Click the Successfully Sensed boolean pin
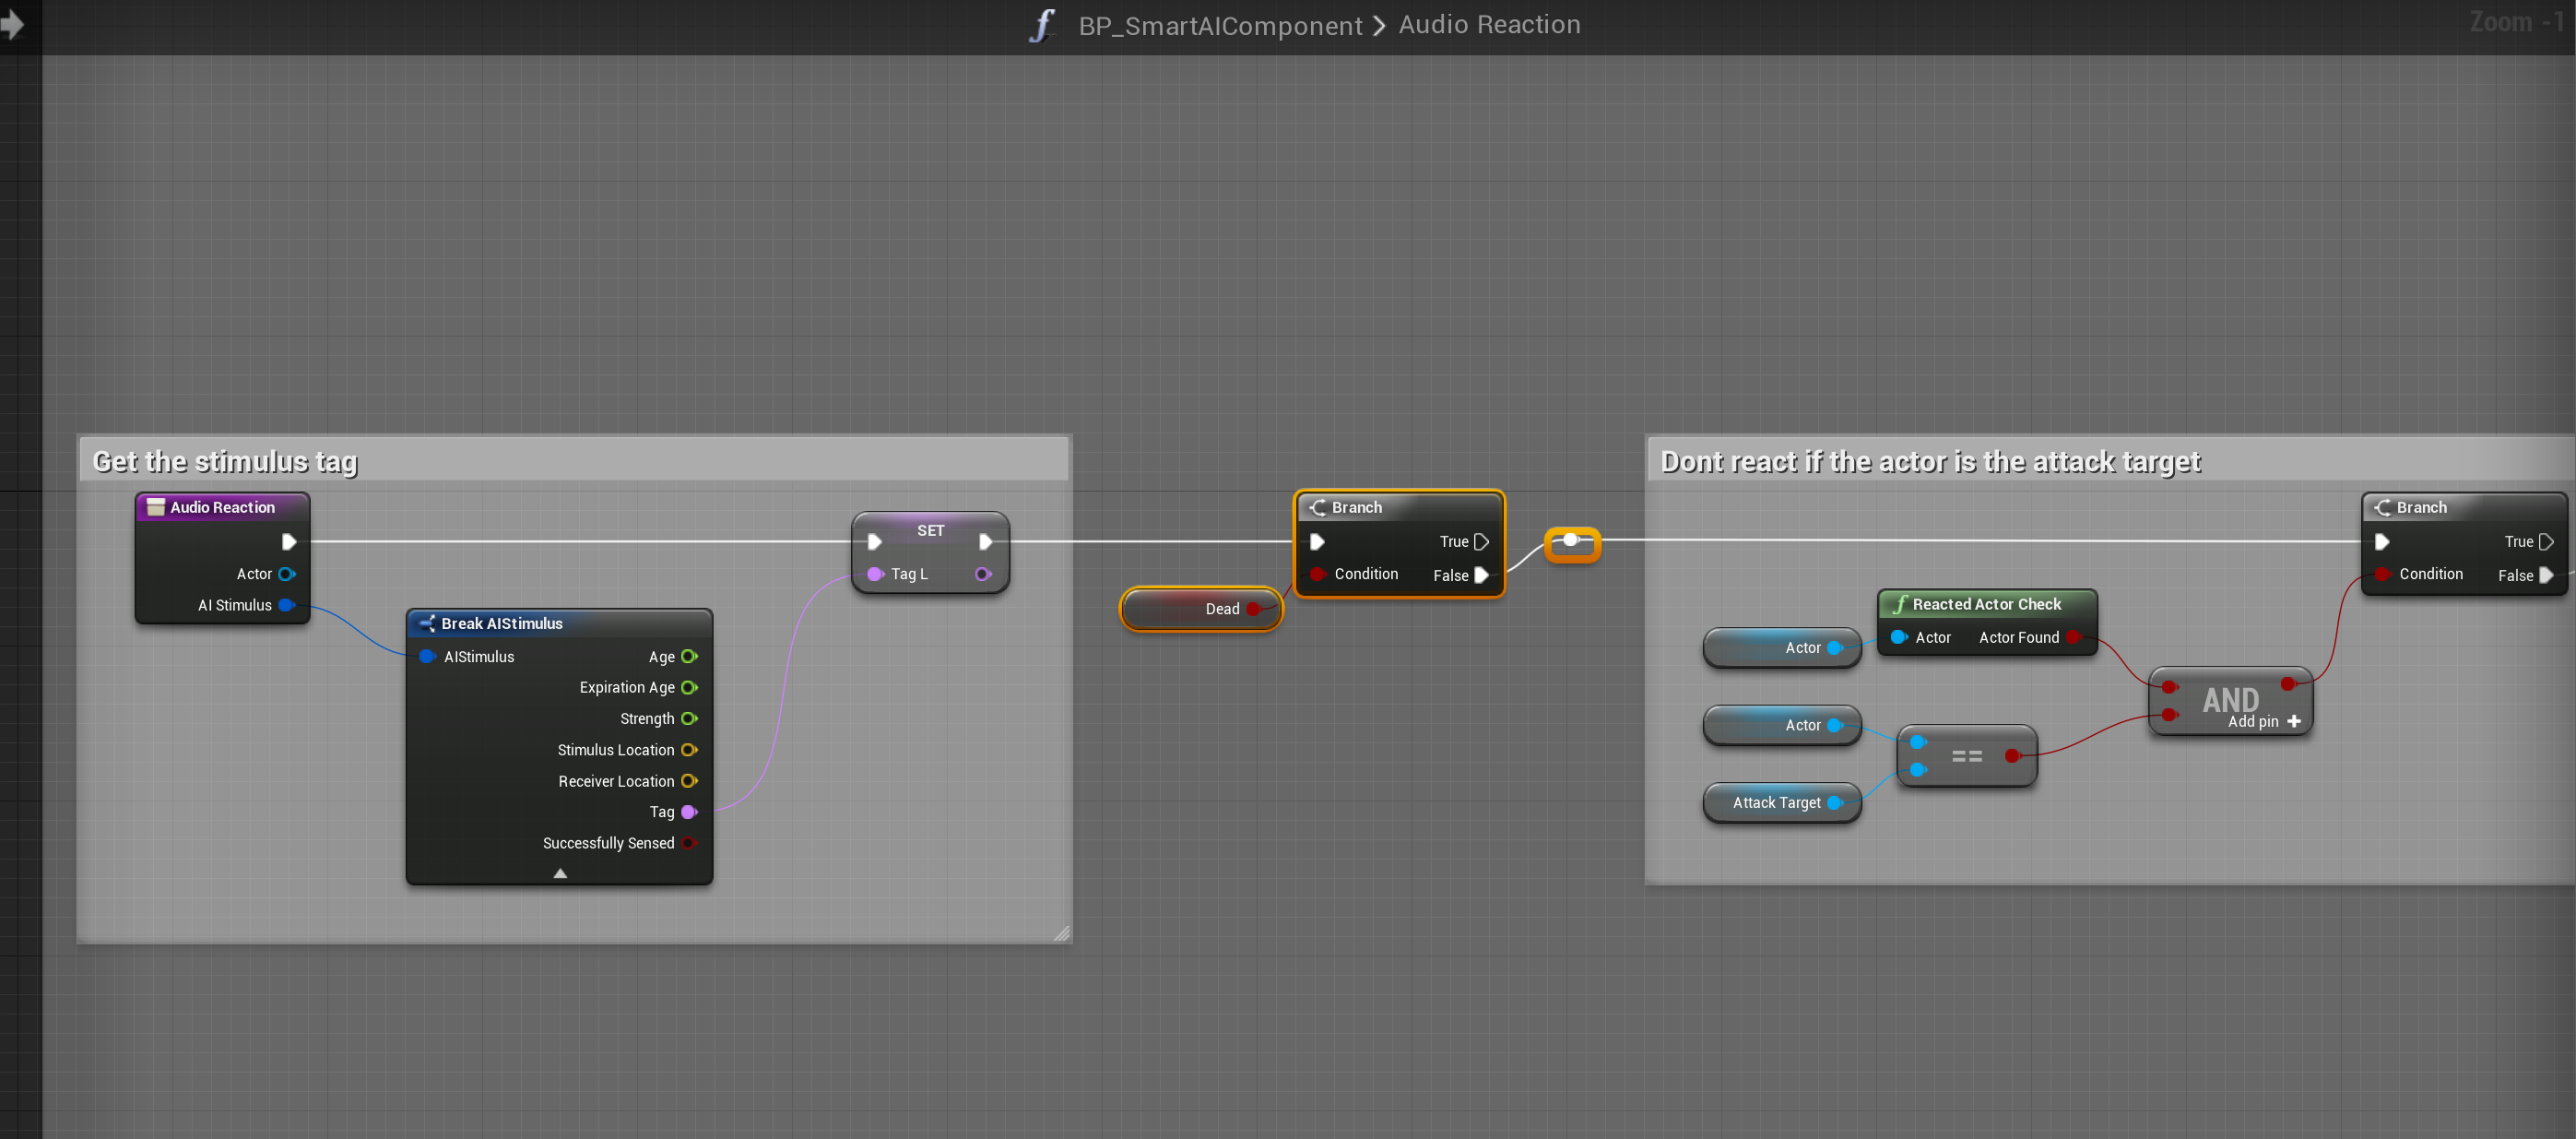This screenshot has height=1139, width=2576. [689, 843]
